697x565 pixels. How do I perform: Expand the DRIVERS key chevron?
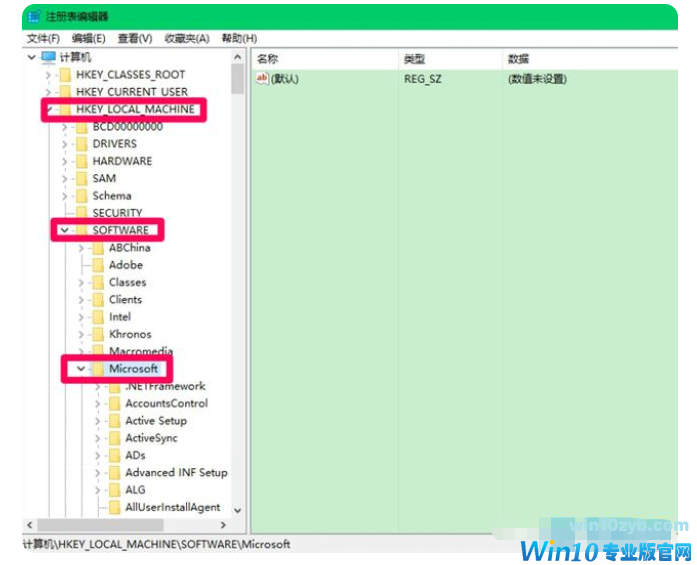(x=64, y=144)
